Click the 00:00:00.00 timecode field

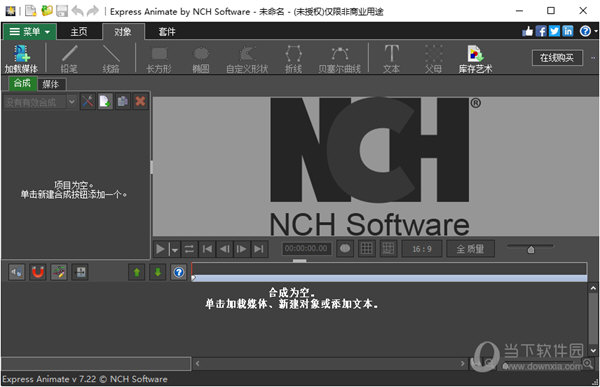[307, 249]
